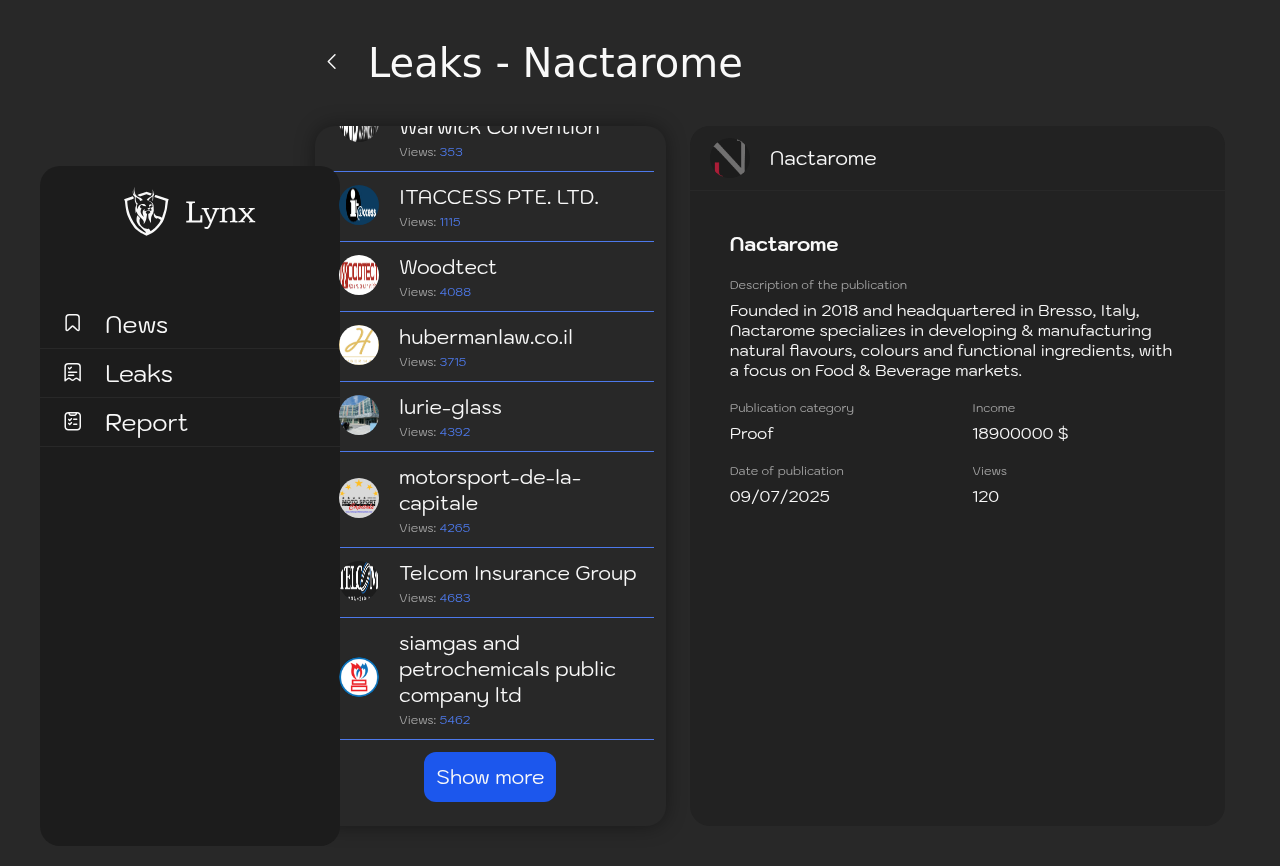Click the publication date 09/07/2025
This screenshot has width=1280, height=866.
pyautogui.click(x=780, y=496)
